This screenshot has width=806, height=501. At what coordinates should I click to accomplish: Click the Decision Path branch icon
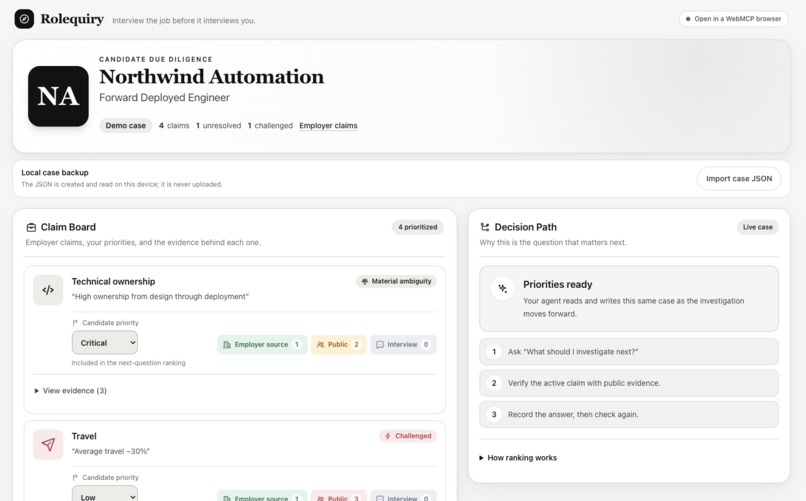[485, 227]
